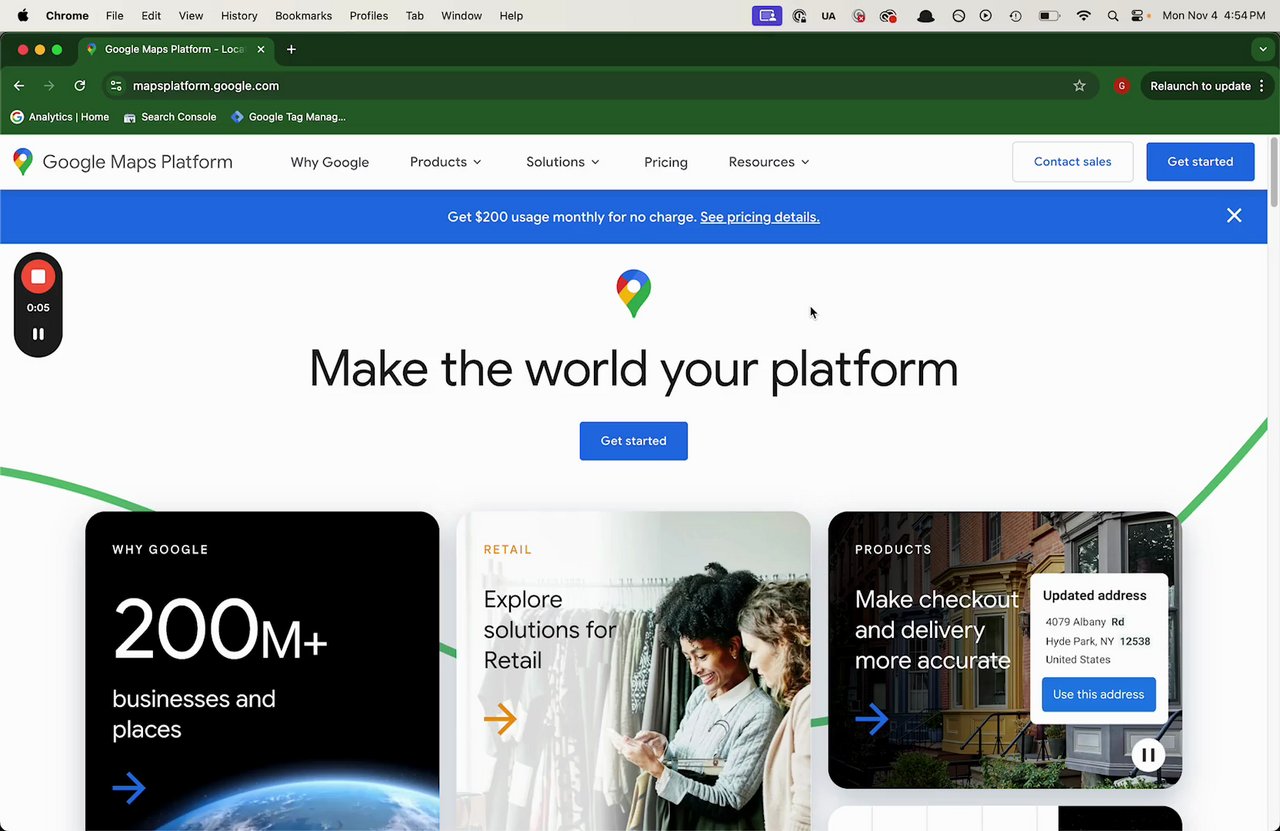Click the Time Machine clock icon
The height and width of the screenshot is (831, 1280).
tap(1015, 16)
